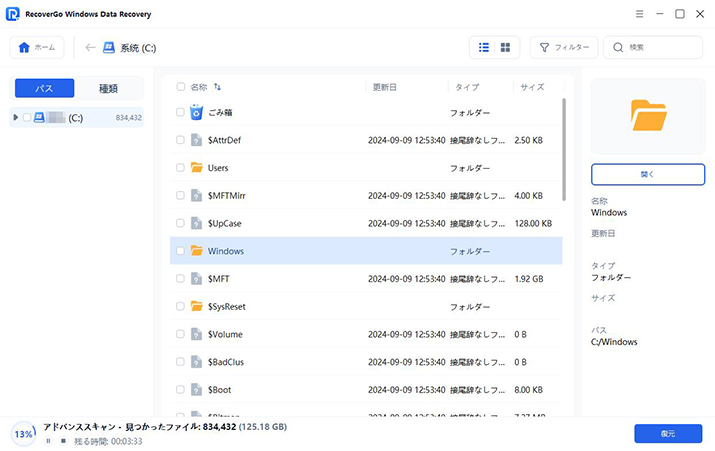Switch to list view layout
The height and width of the screenshot is (451, 715).
[484, 47]
